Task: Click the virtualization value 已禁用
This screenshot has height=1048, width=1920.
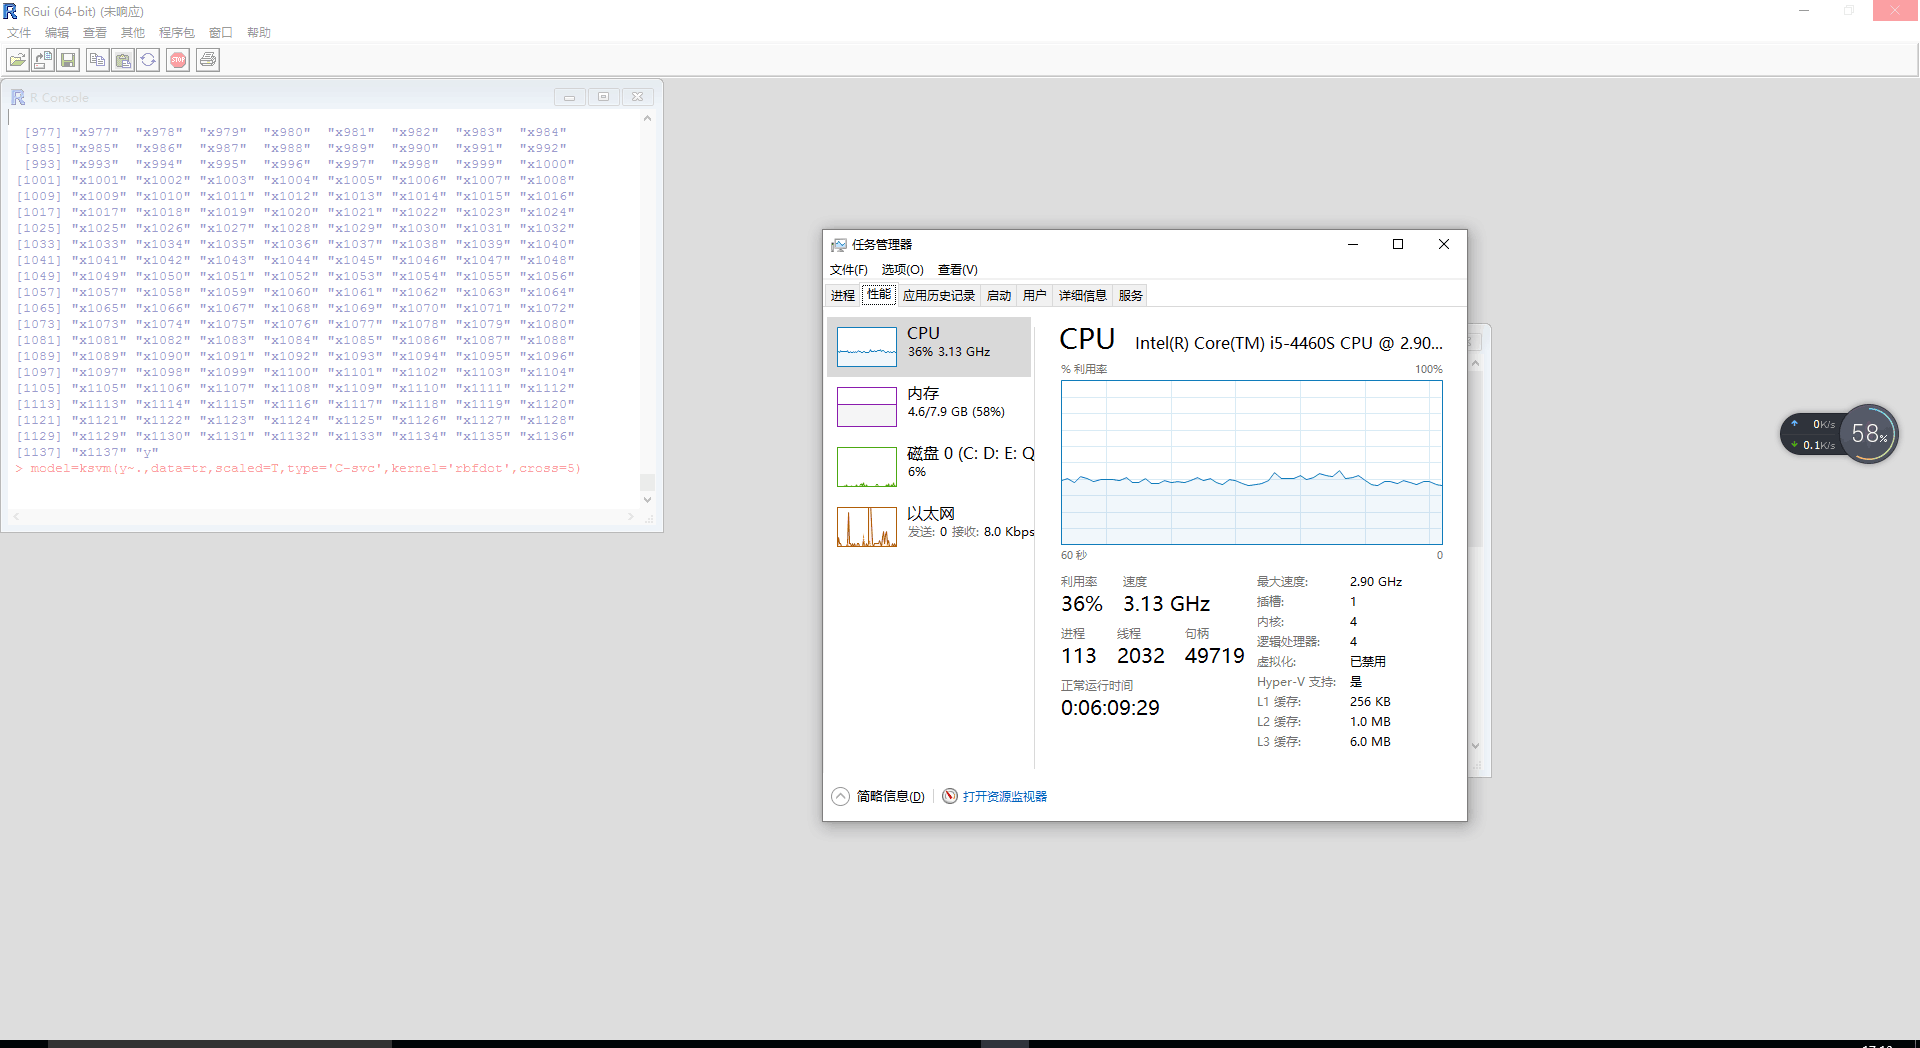Action: pos(1368,662)
